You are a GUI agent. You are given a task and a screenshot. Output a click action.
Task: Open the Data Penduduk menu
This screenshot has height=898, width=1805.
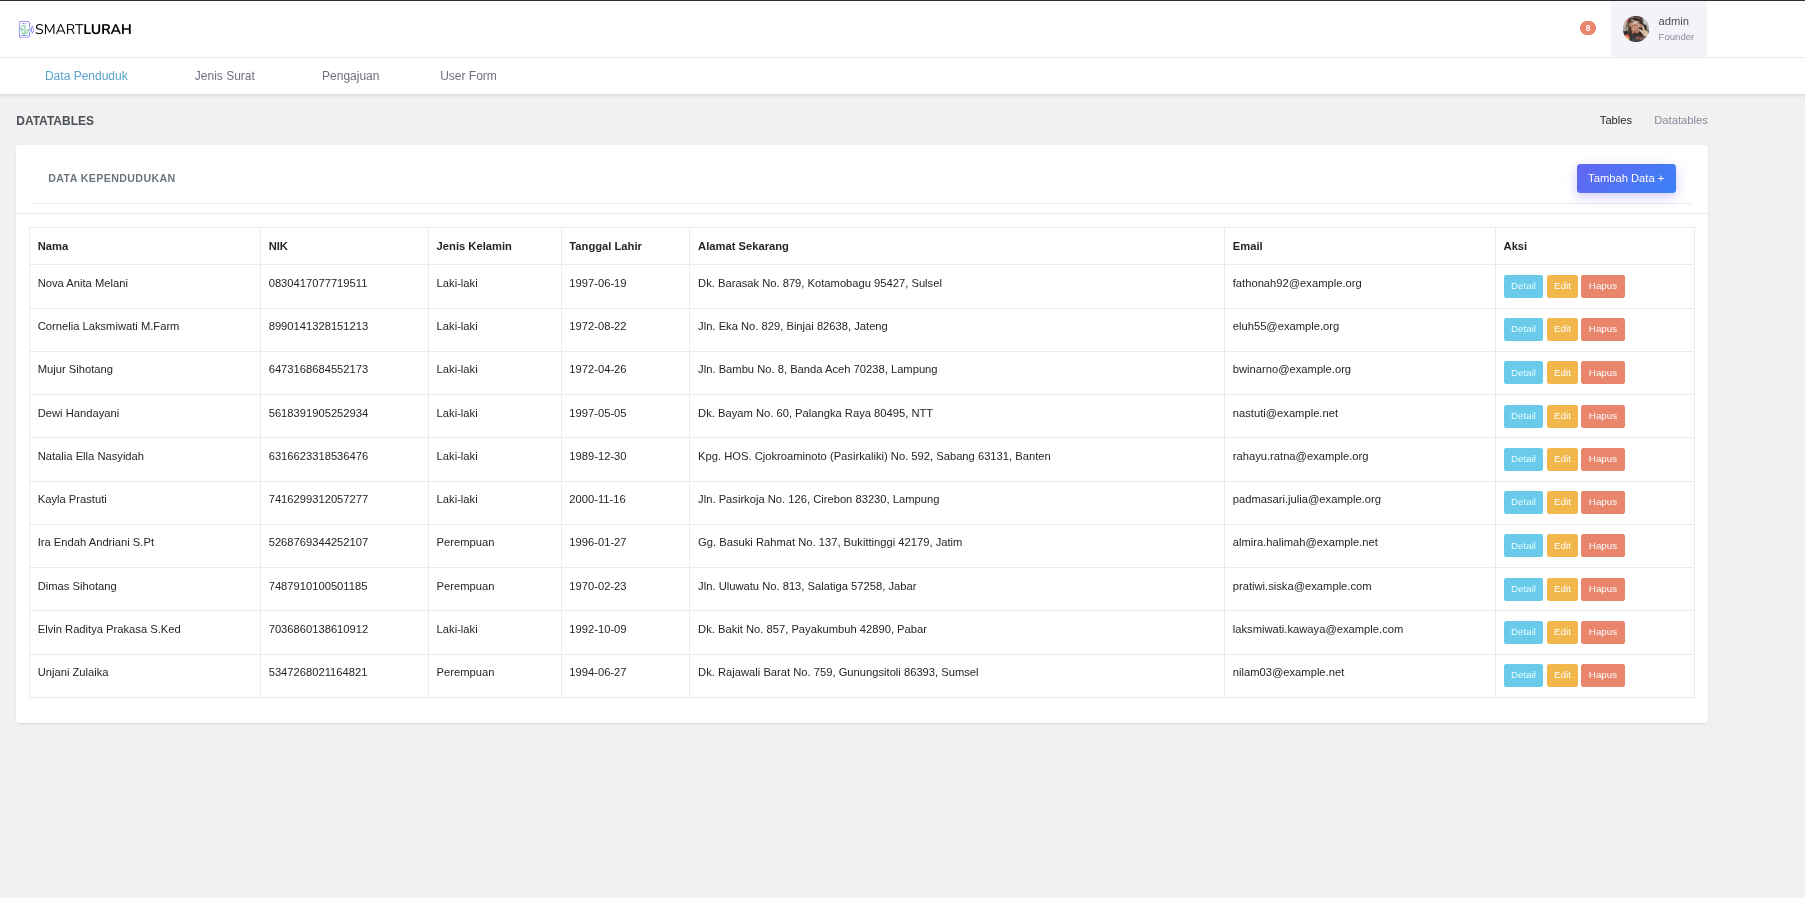click(x=86, y=76)
